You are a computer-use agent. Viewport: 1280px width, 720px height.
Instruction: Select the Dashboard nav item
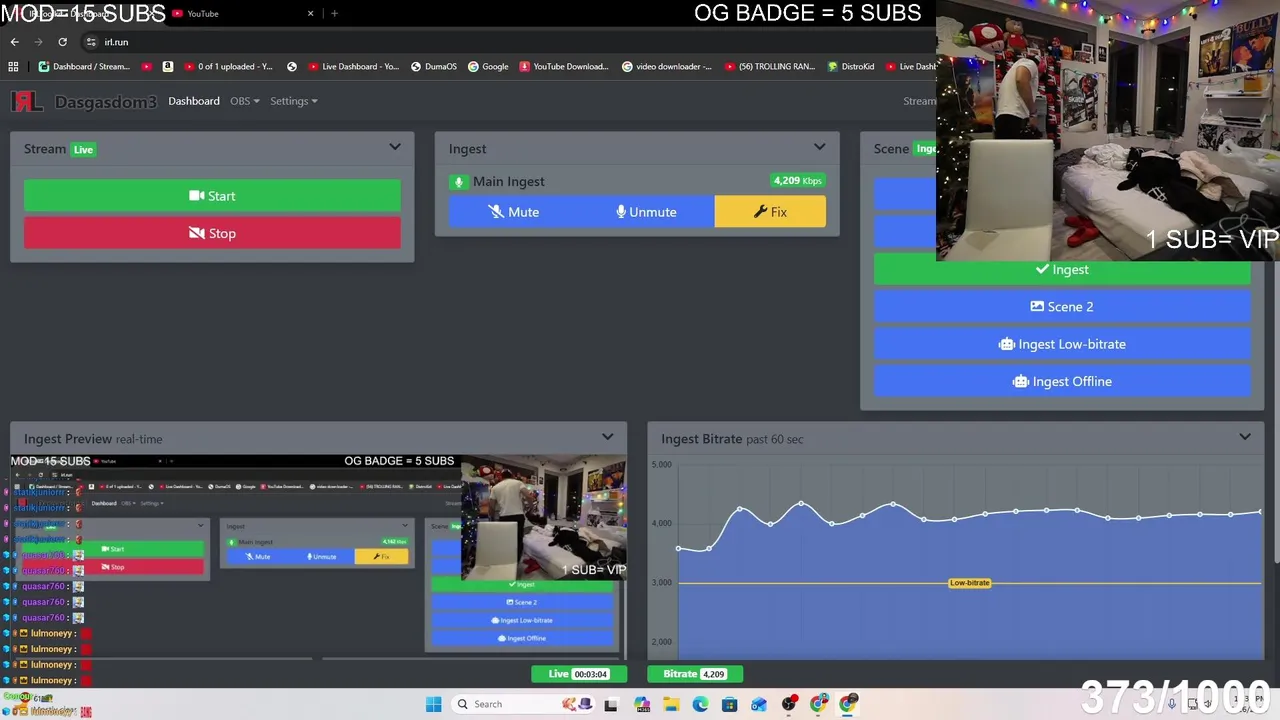194,101
